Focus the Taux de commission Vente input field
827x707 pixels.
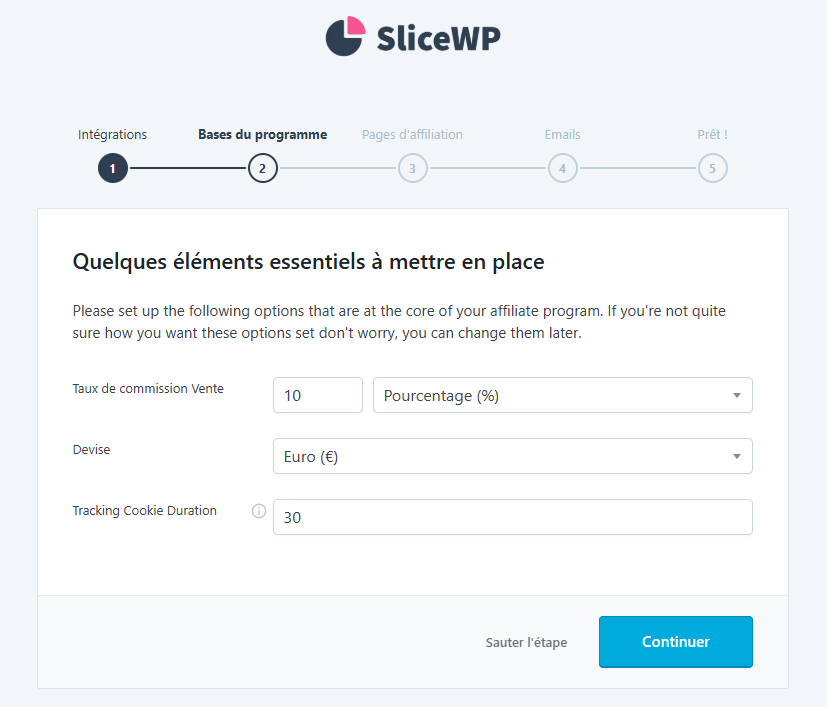(317, 395)
